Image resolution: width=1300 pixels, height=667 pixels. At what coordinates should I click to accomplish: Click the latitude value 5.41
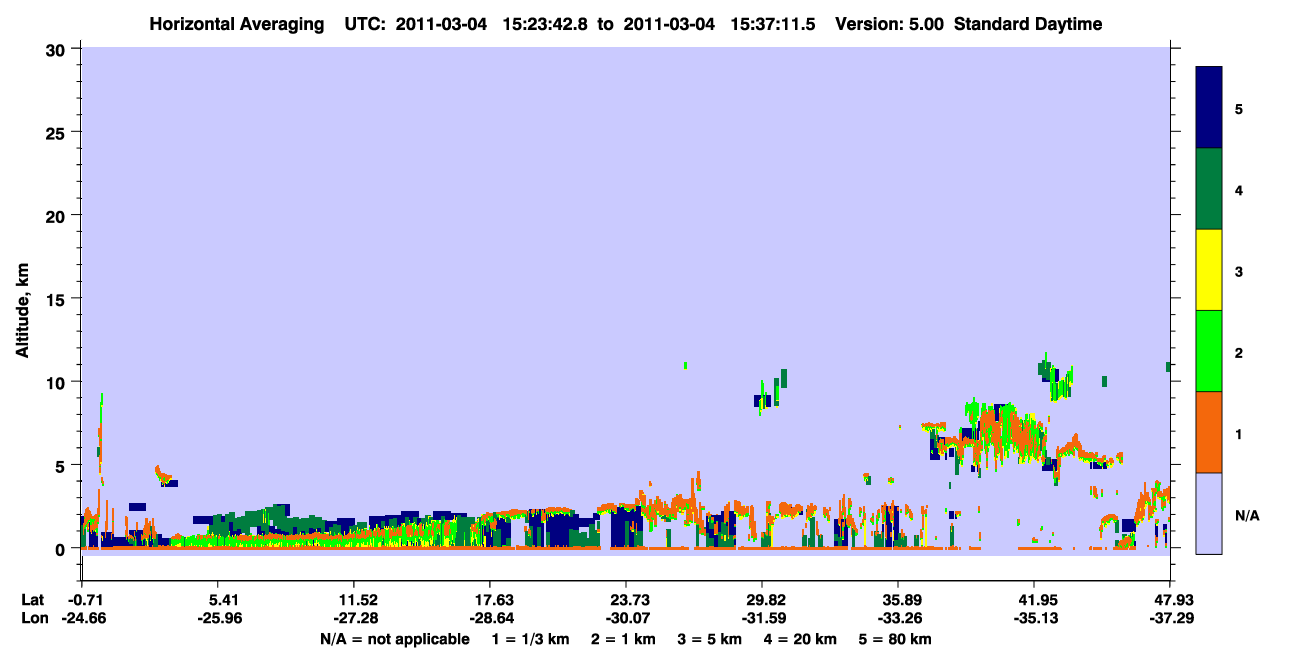(220, 600)
